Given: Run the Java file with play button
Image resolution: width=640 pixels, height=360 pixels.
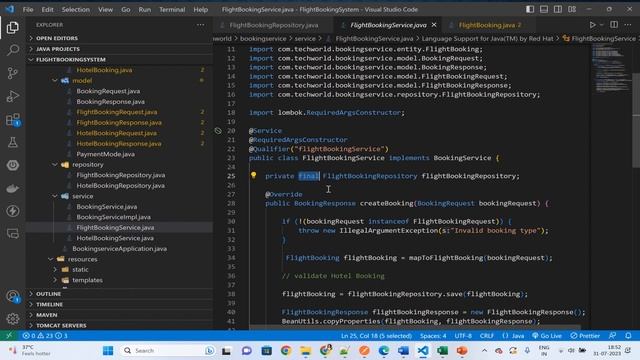Looking at the screenshot, I should [593, 25].
